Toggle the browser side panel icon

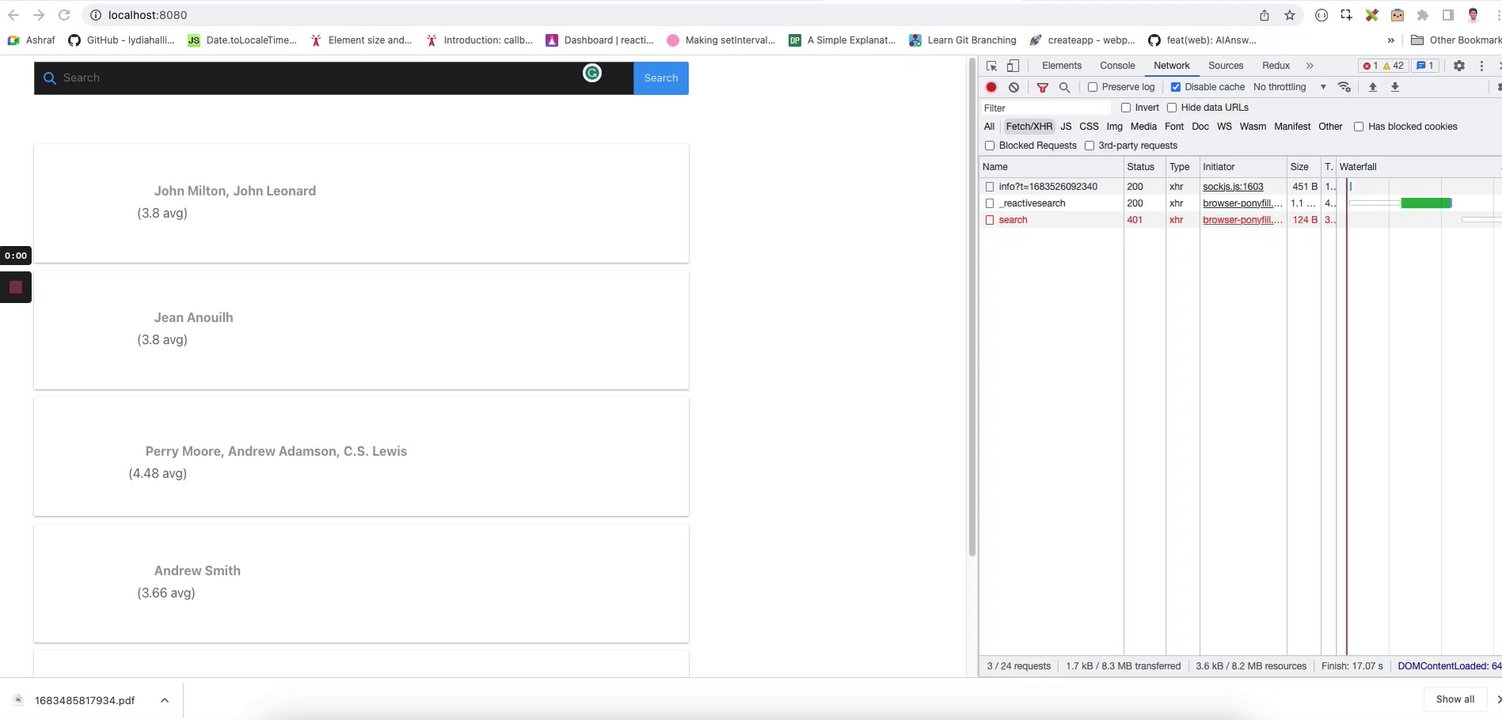(1447, 15)
